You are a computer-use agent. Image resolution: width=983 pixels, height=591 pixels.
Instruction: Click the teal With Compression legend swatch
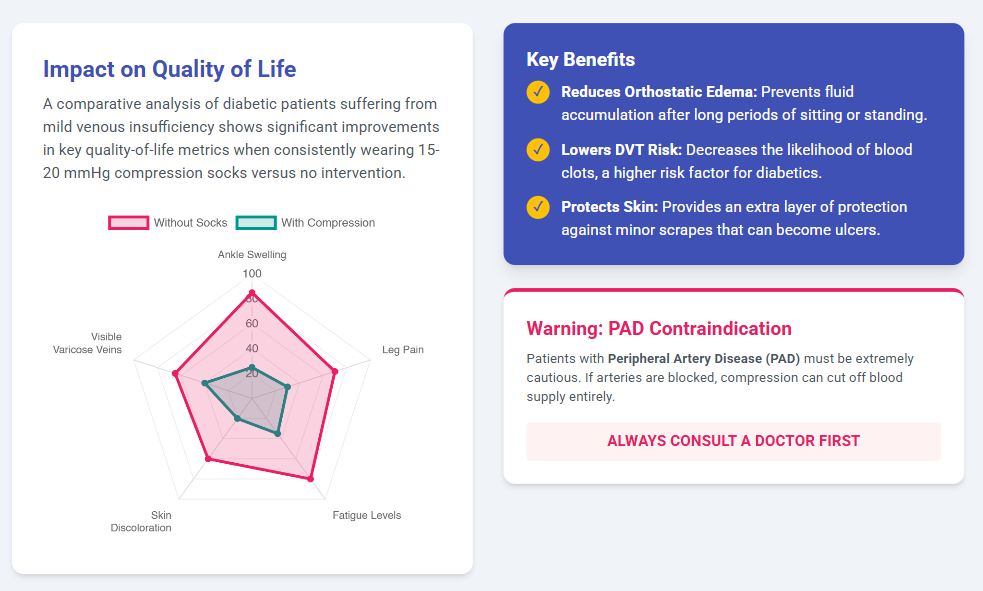click(x=256, y=223)
